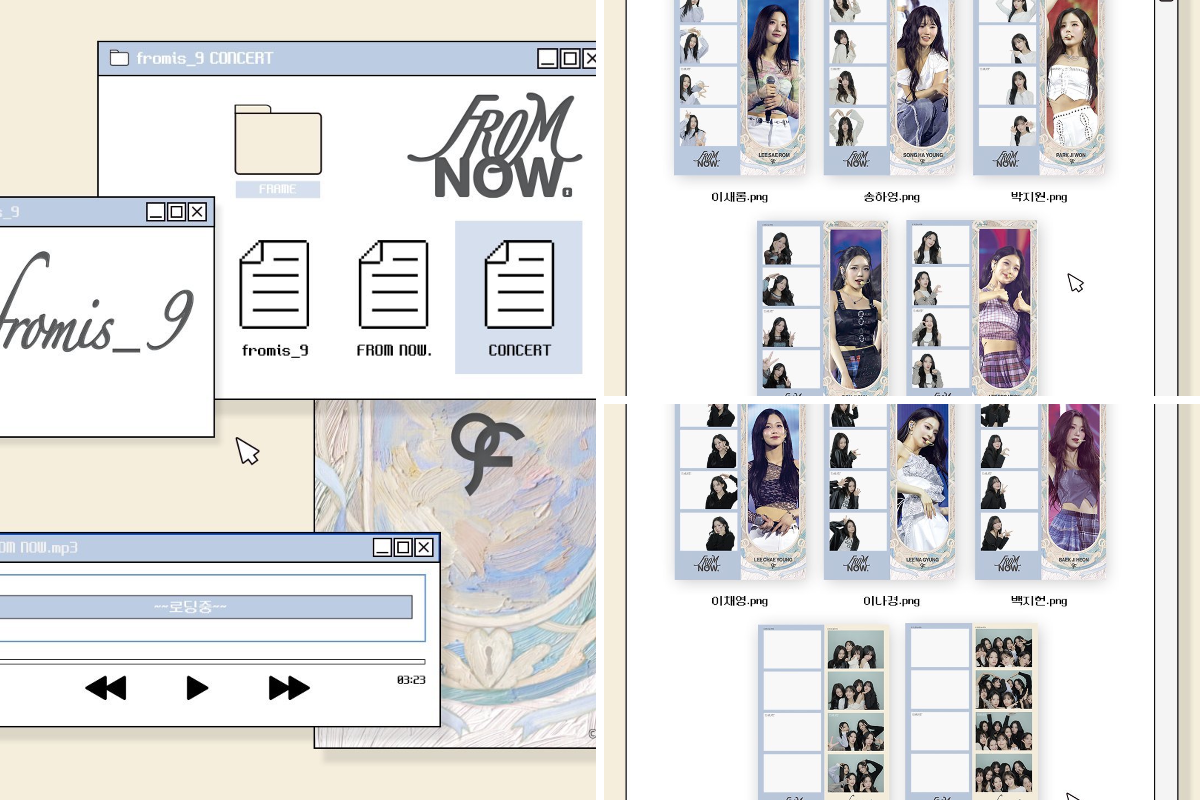Open the FRAME folder icon
Image resolution: width=1200 pixels, height=800 pixels.
278,139
